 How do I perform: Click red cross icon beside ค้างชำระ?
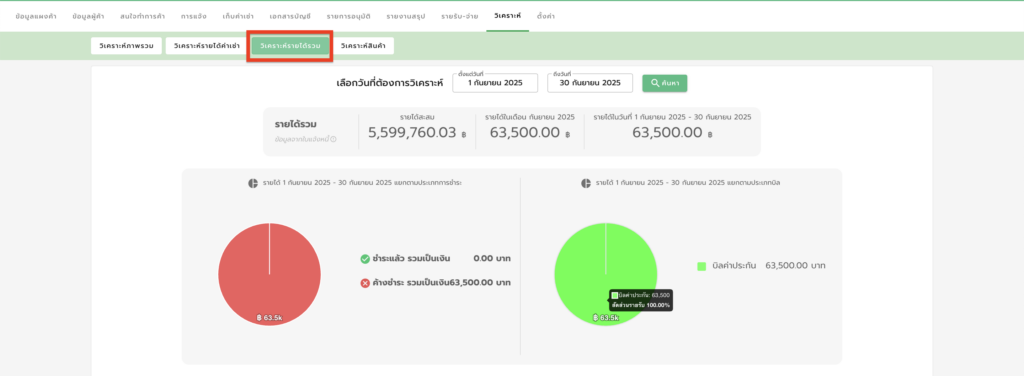(365, 283)
